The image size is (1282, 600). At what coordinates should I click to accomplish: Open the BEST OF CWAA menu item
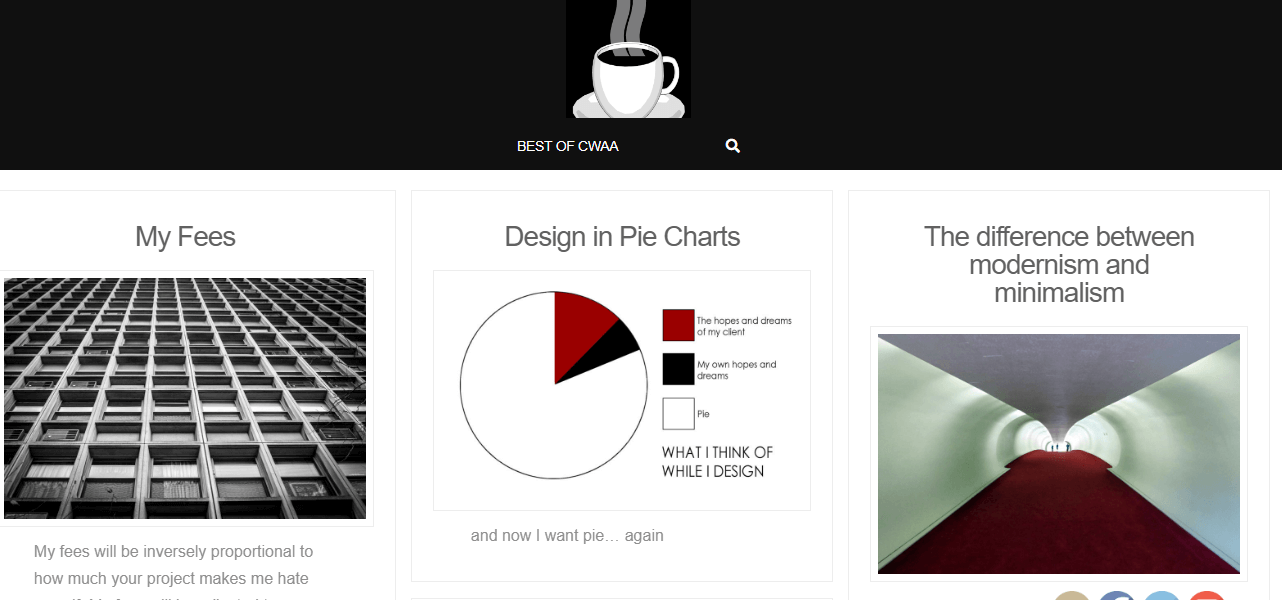coord(567,146)
